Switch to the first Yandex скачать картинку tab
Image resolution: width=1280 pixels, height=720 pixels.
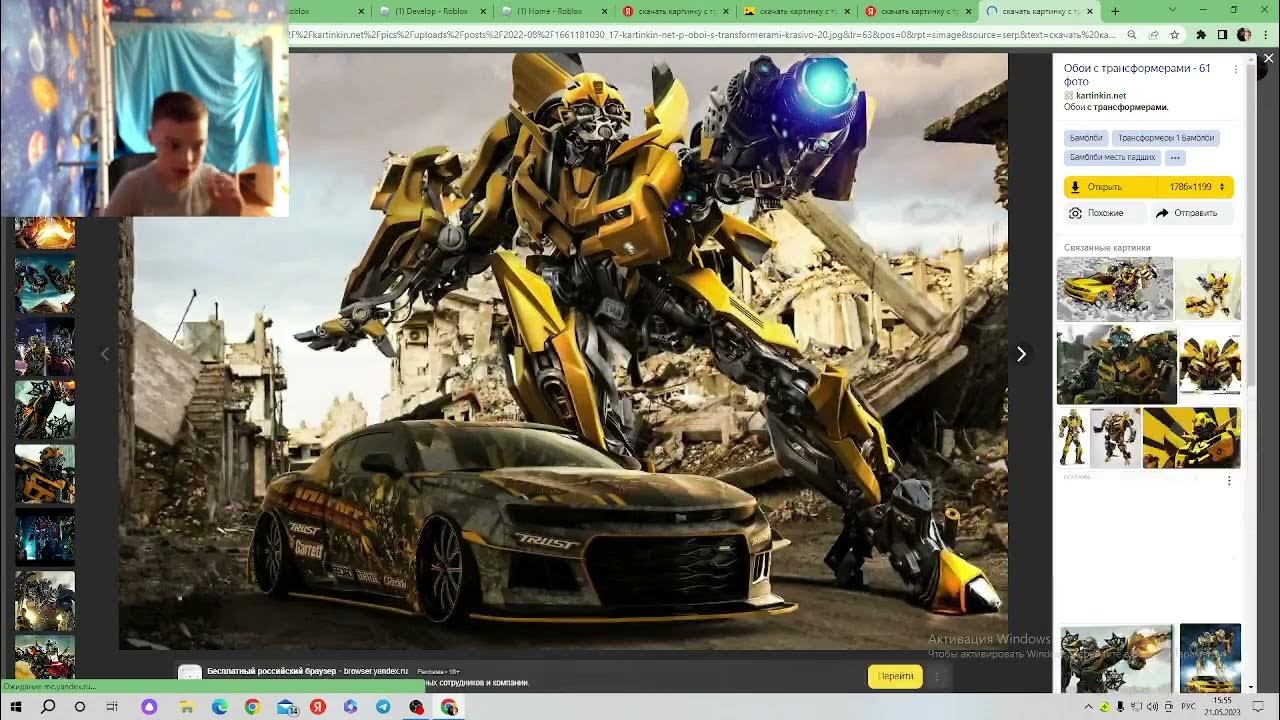point(675,11)
